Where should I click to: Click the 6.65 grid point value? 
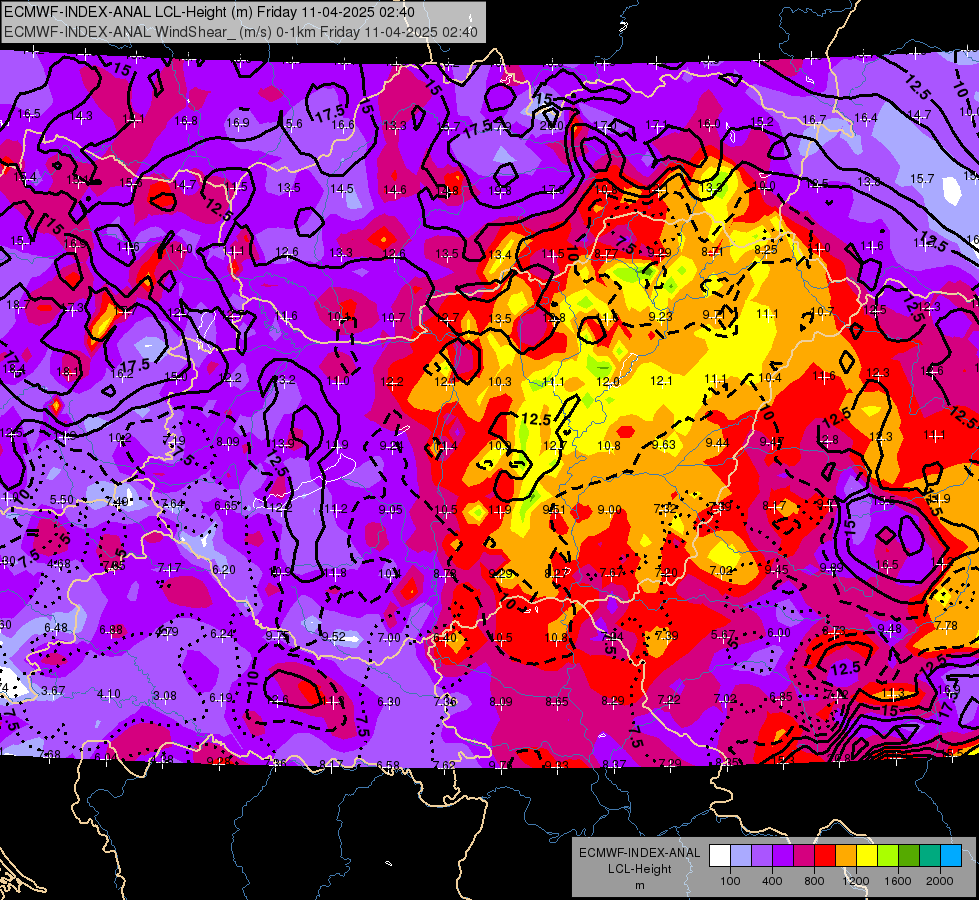coord(226,505)
